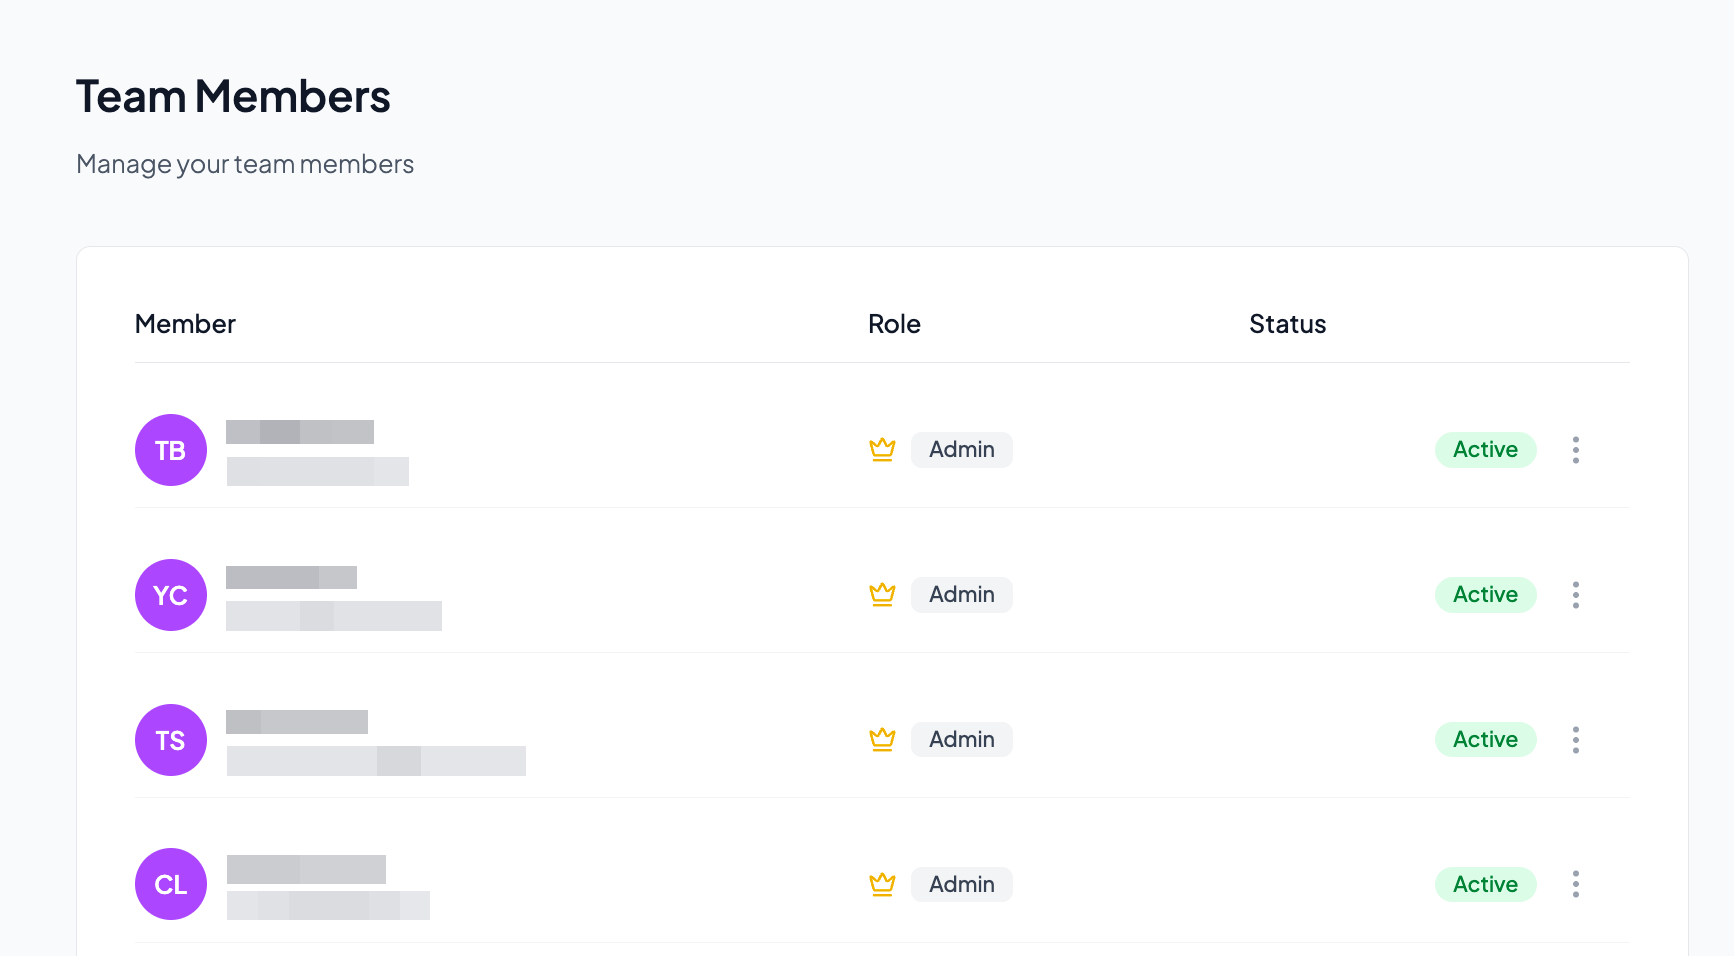Open the three-dot menu for CL

(x=1575, y=884)
